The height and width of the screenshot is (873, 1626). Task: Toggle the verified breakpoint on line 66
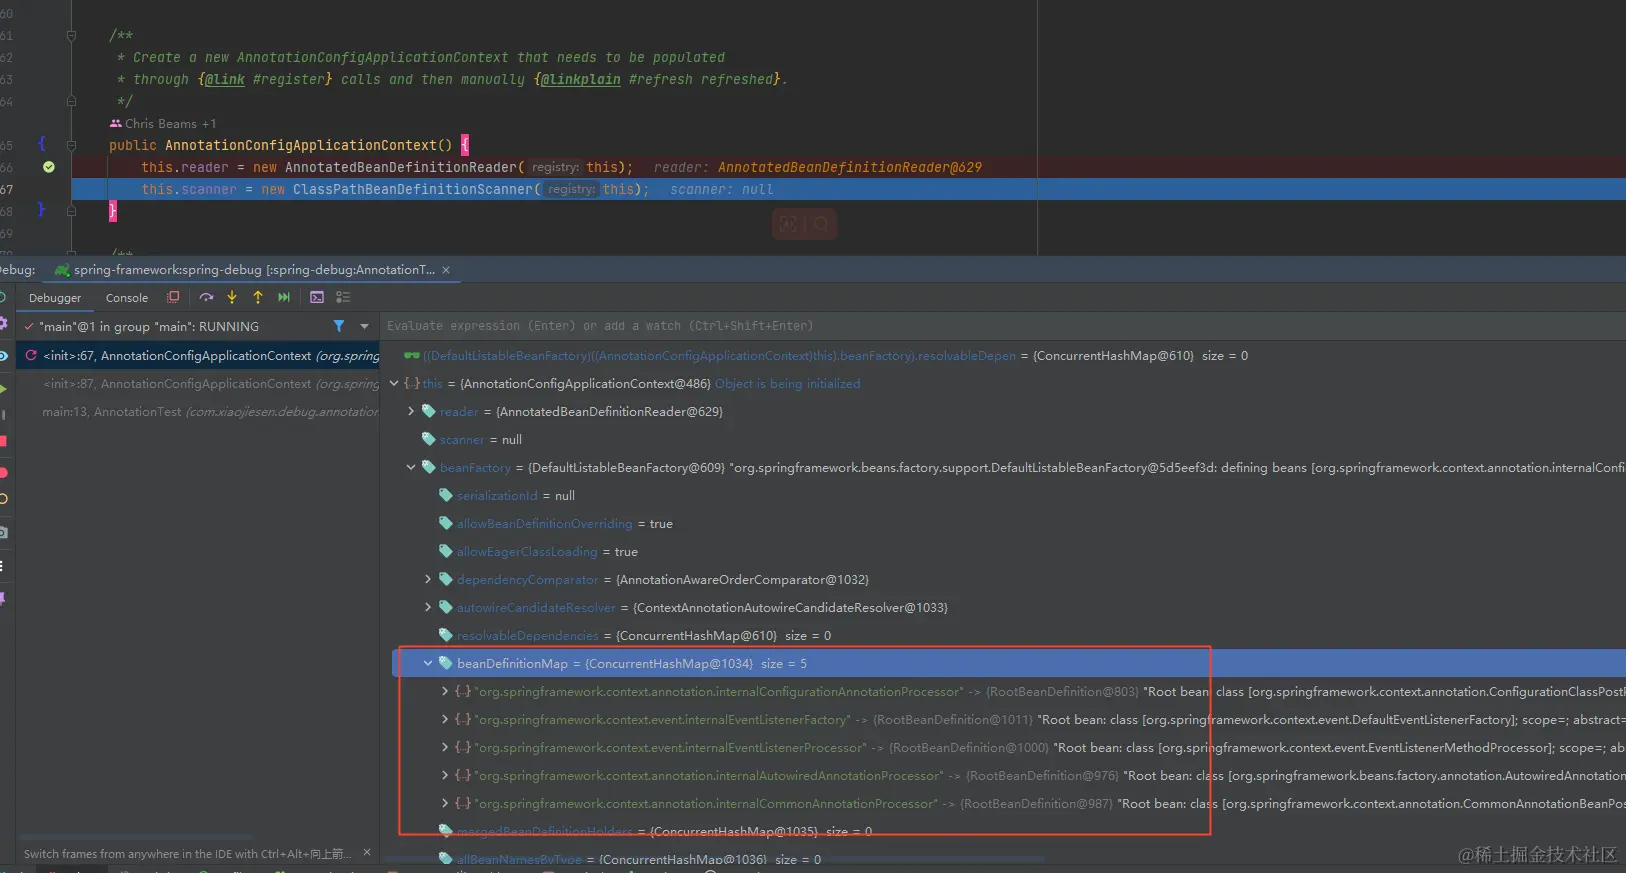pos(48,167)
